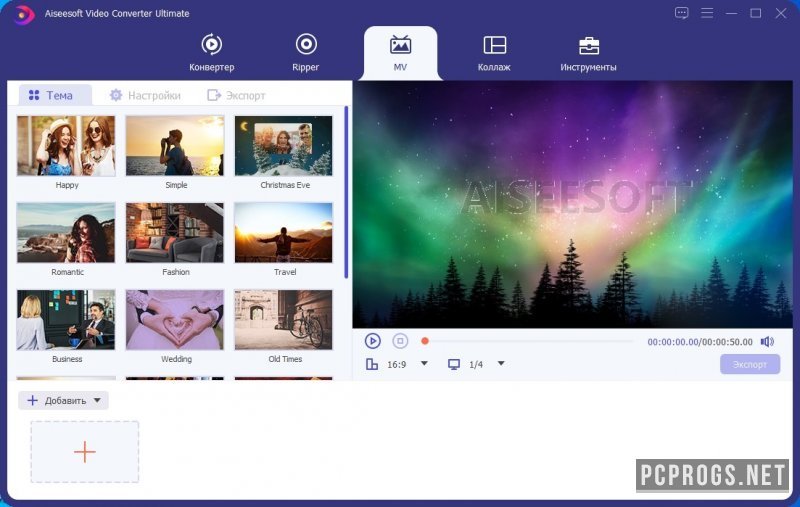
Task: Expand the 1/4 preview quality dropdown
Action: pyautogui.click(x=501, y=364)
